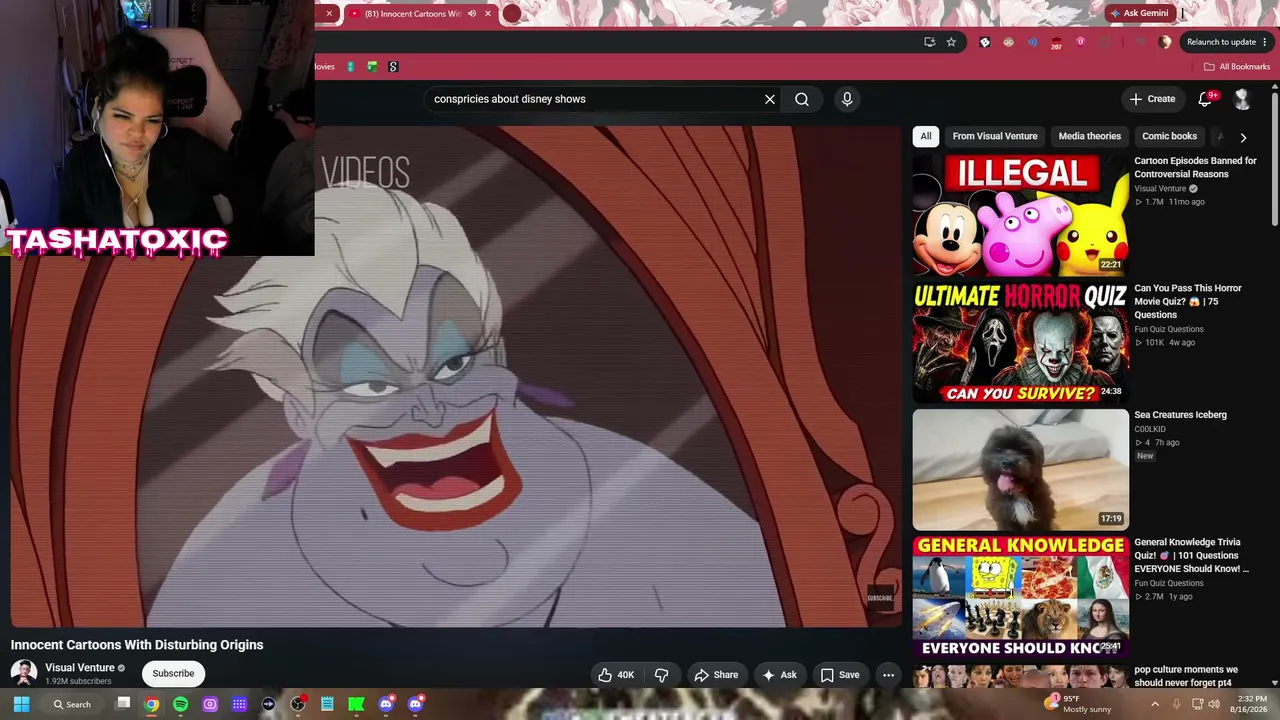The width and height of the screenshot is (1280, 720).
Task: Open volume control in system tray
Action: click(1214, 704)
